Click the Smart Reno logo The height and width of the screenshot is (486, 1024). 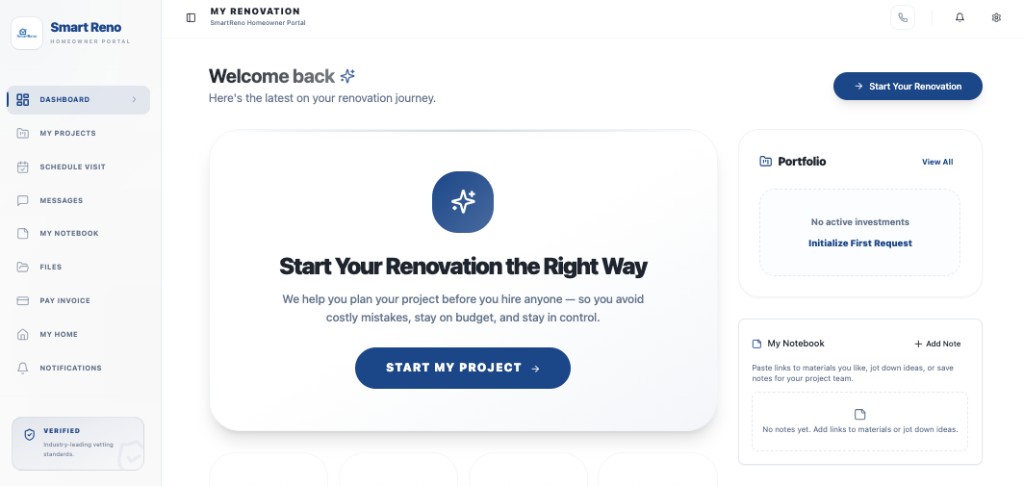(x=27, y=33)
